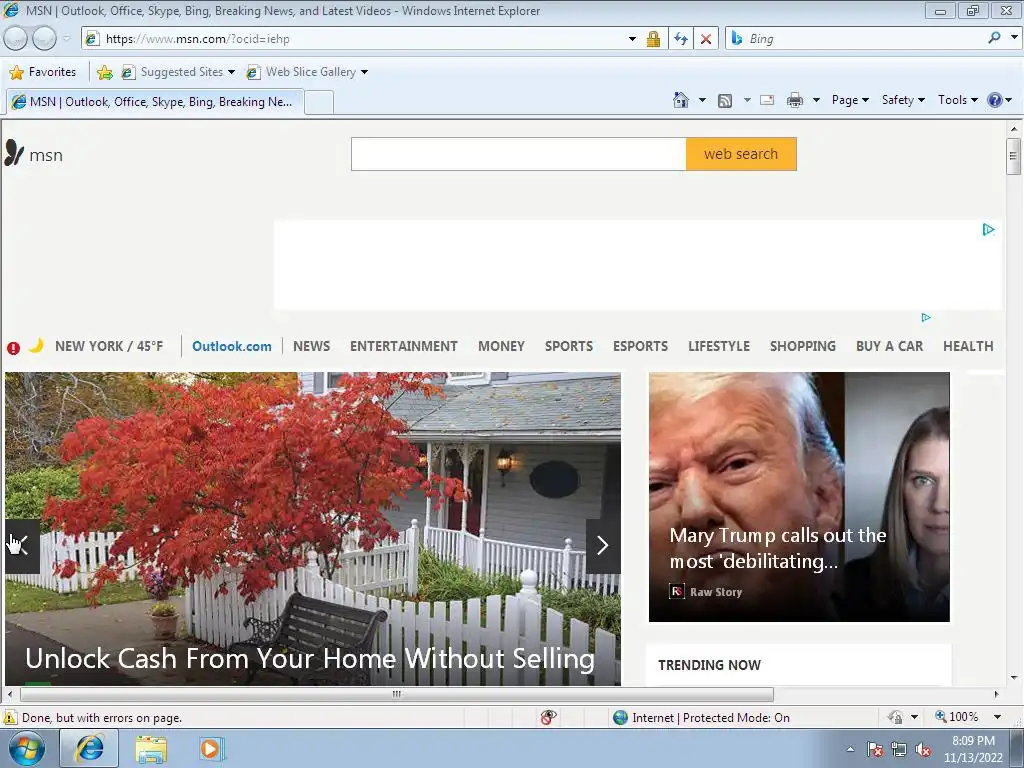
Task: Open Web Slice Gallery link
Action: coord(307,72)
